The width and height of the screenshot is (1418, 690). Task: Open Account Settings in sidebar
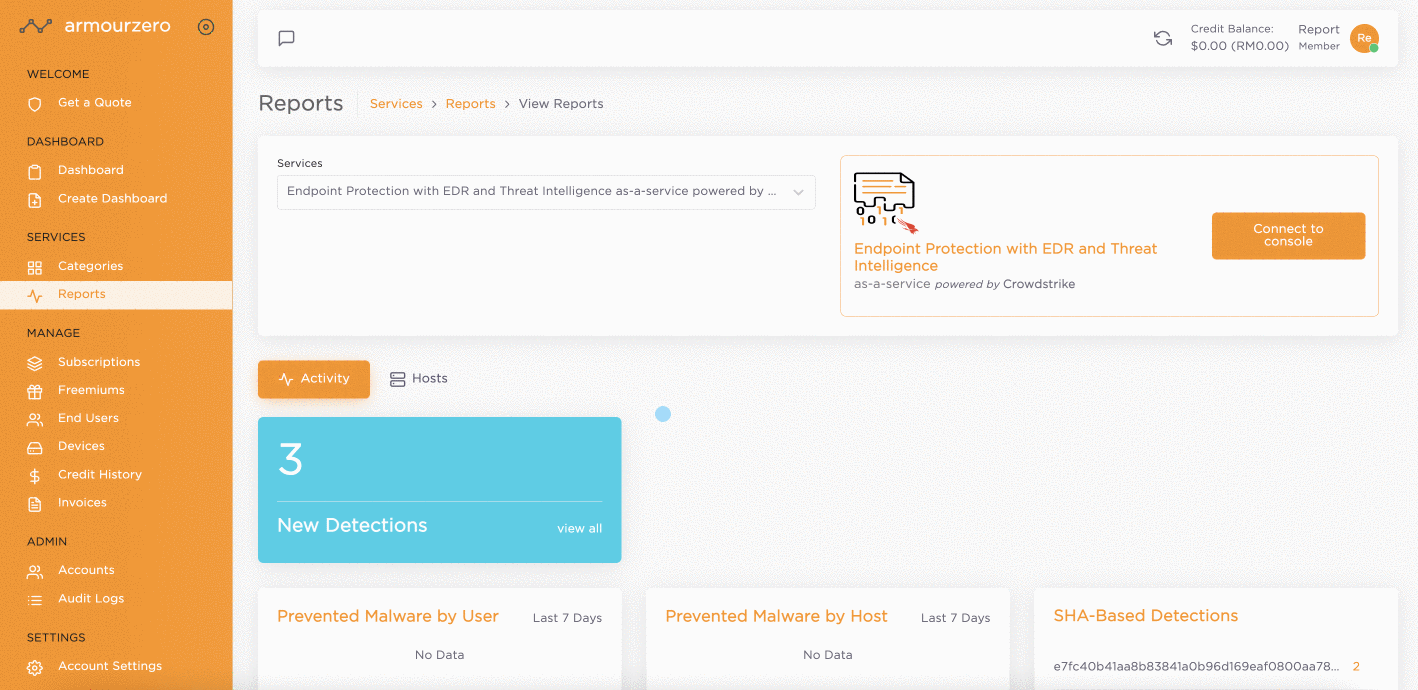pyautogui.click(x=110, y=667)
